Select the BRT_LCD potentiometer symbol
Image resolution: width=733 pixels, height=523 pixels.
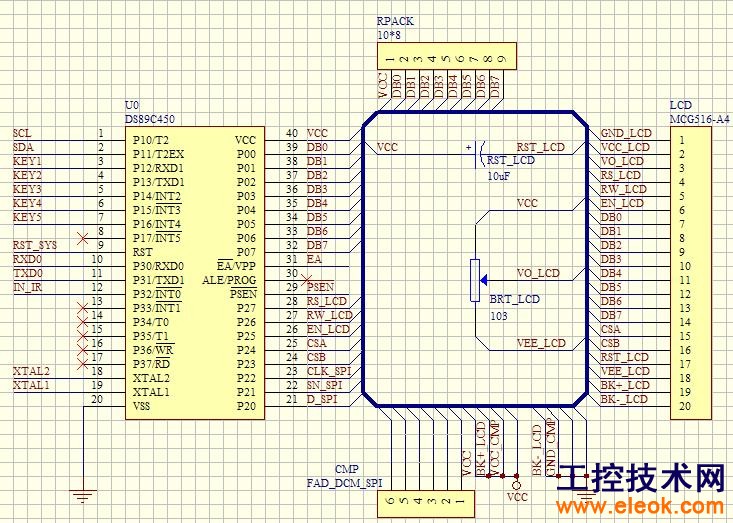[475, 280]
